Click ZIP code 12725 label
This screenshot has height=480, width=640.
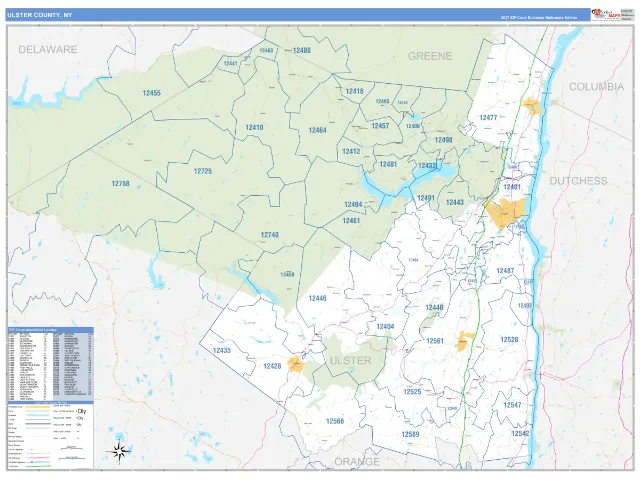pyautogui.click(x=203, y=171)
